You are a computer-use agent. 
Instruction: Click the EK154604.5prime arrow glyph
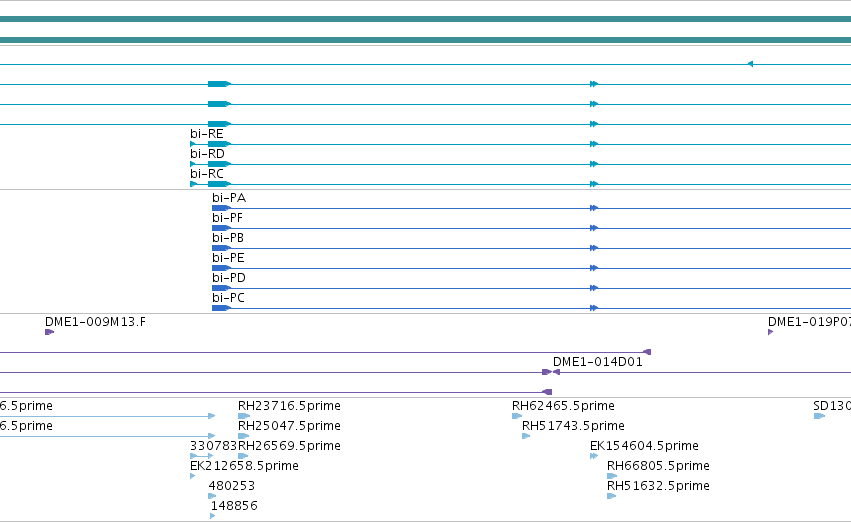point(594,456)
